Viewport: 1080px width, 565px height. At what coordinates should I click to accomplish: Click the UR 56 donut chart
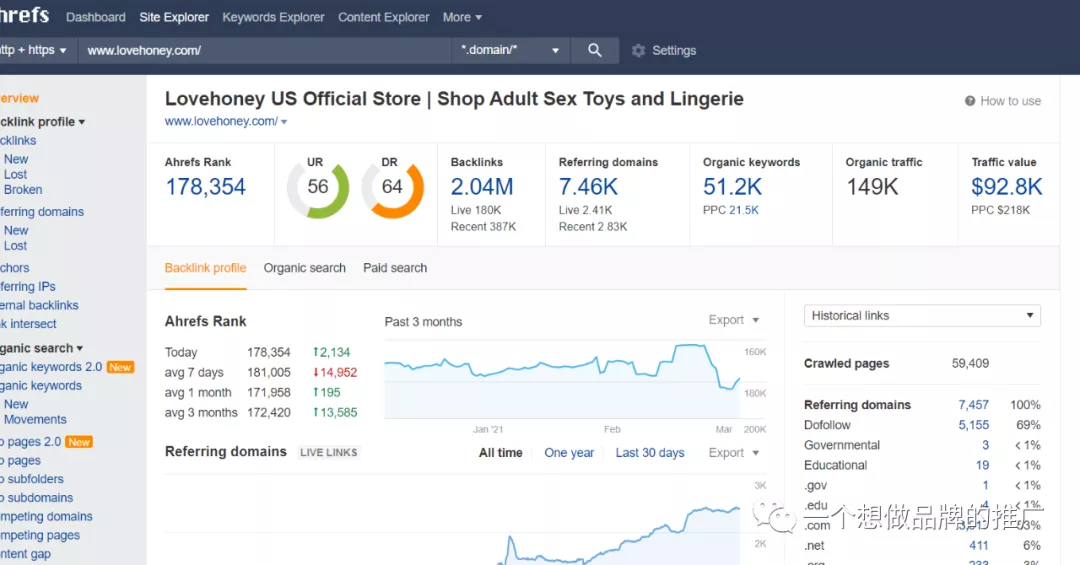318,188
